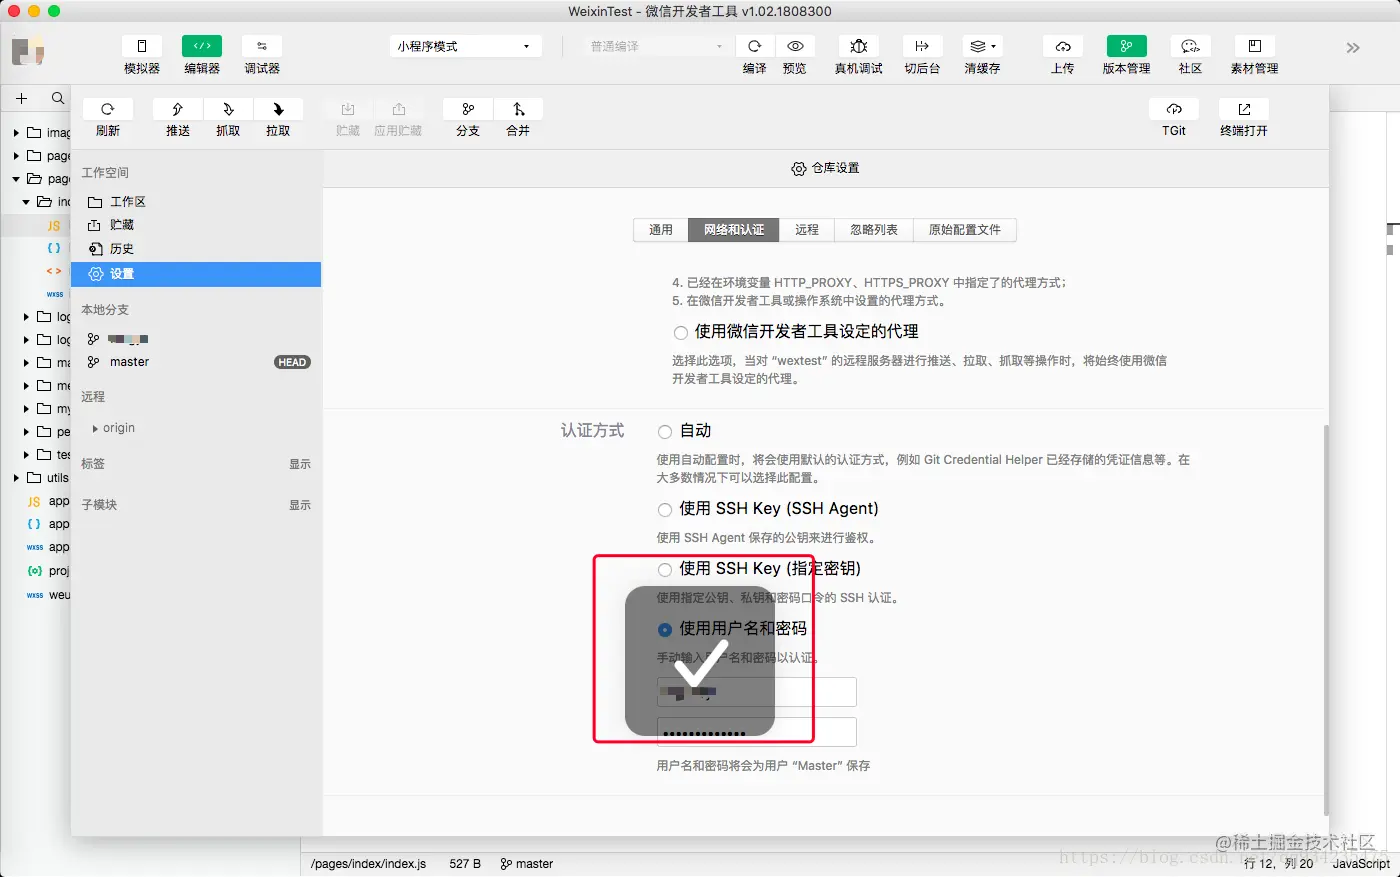Click 终端打开 open in terminal
Viewport: 1400px width, 877px height.
coord(1244,109)
